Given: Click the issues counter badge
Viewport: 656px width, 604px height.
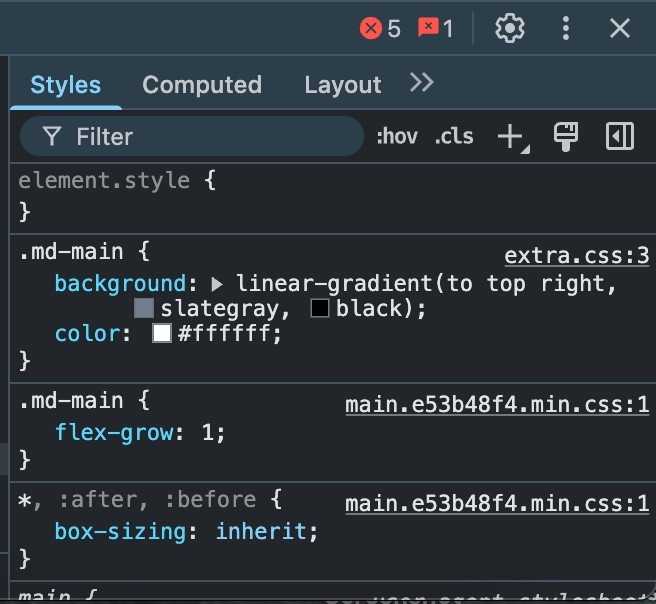Looking at the screenshot, I should coord(435,28).
